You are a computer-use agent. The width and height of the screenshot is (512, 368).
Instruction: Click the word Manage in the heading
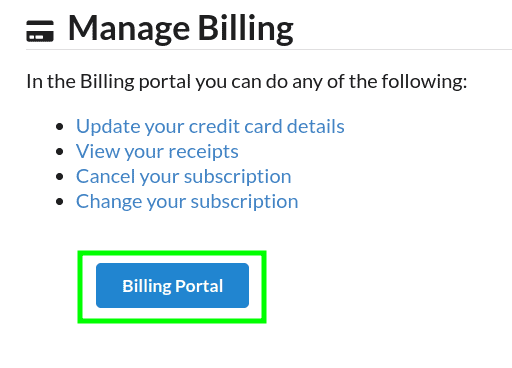tap(129, 29)
